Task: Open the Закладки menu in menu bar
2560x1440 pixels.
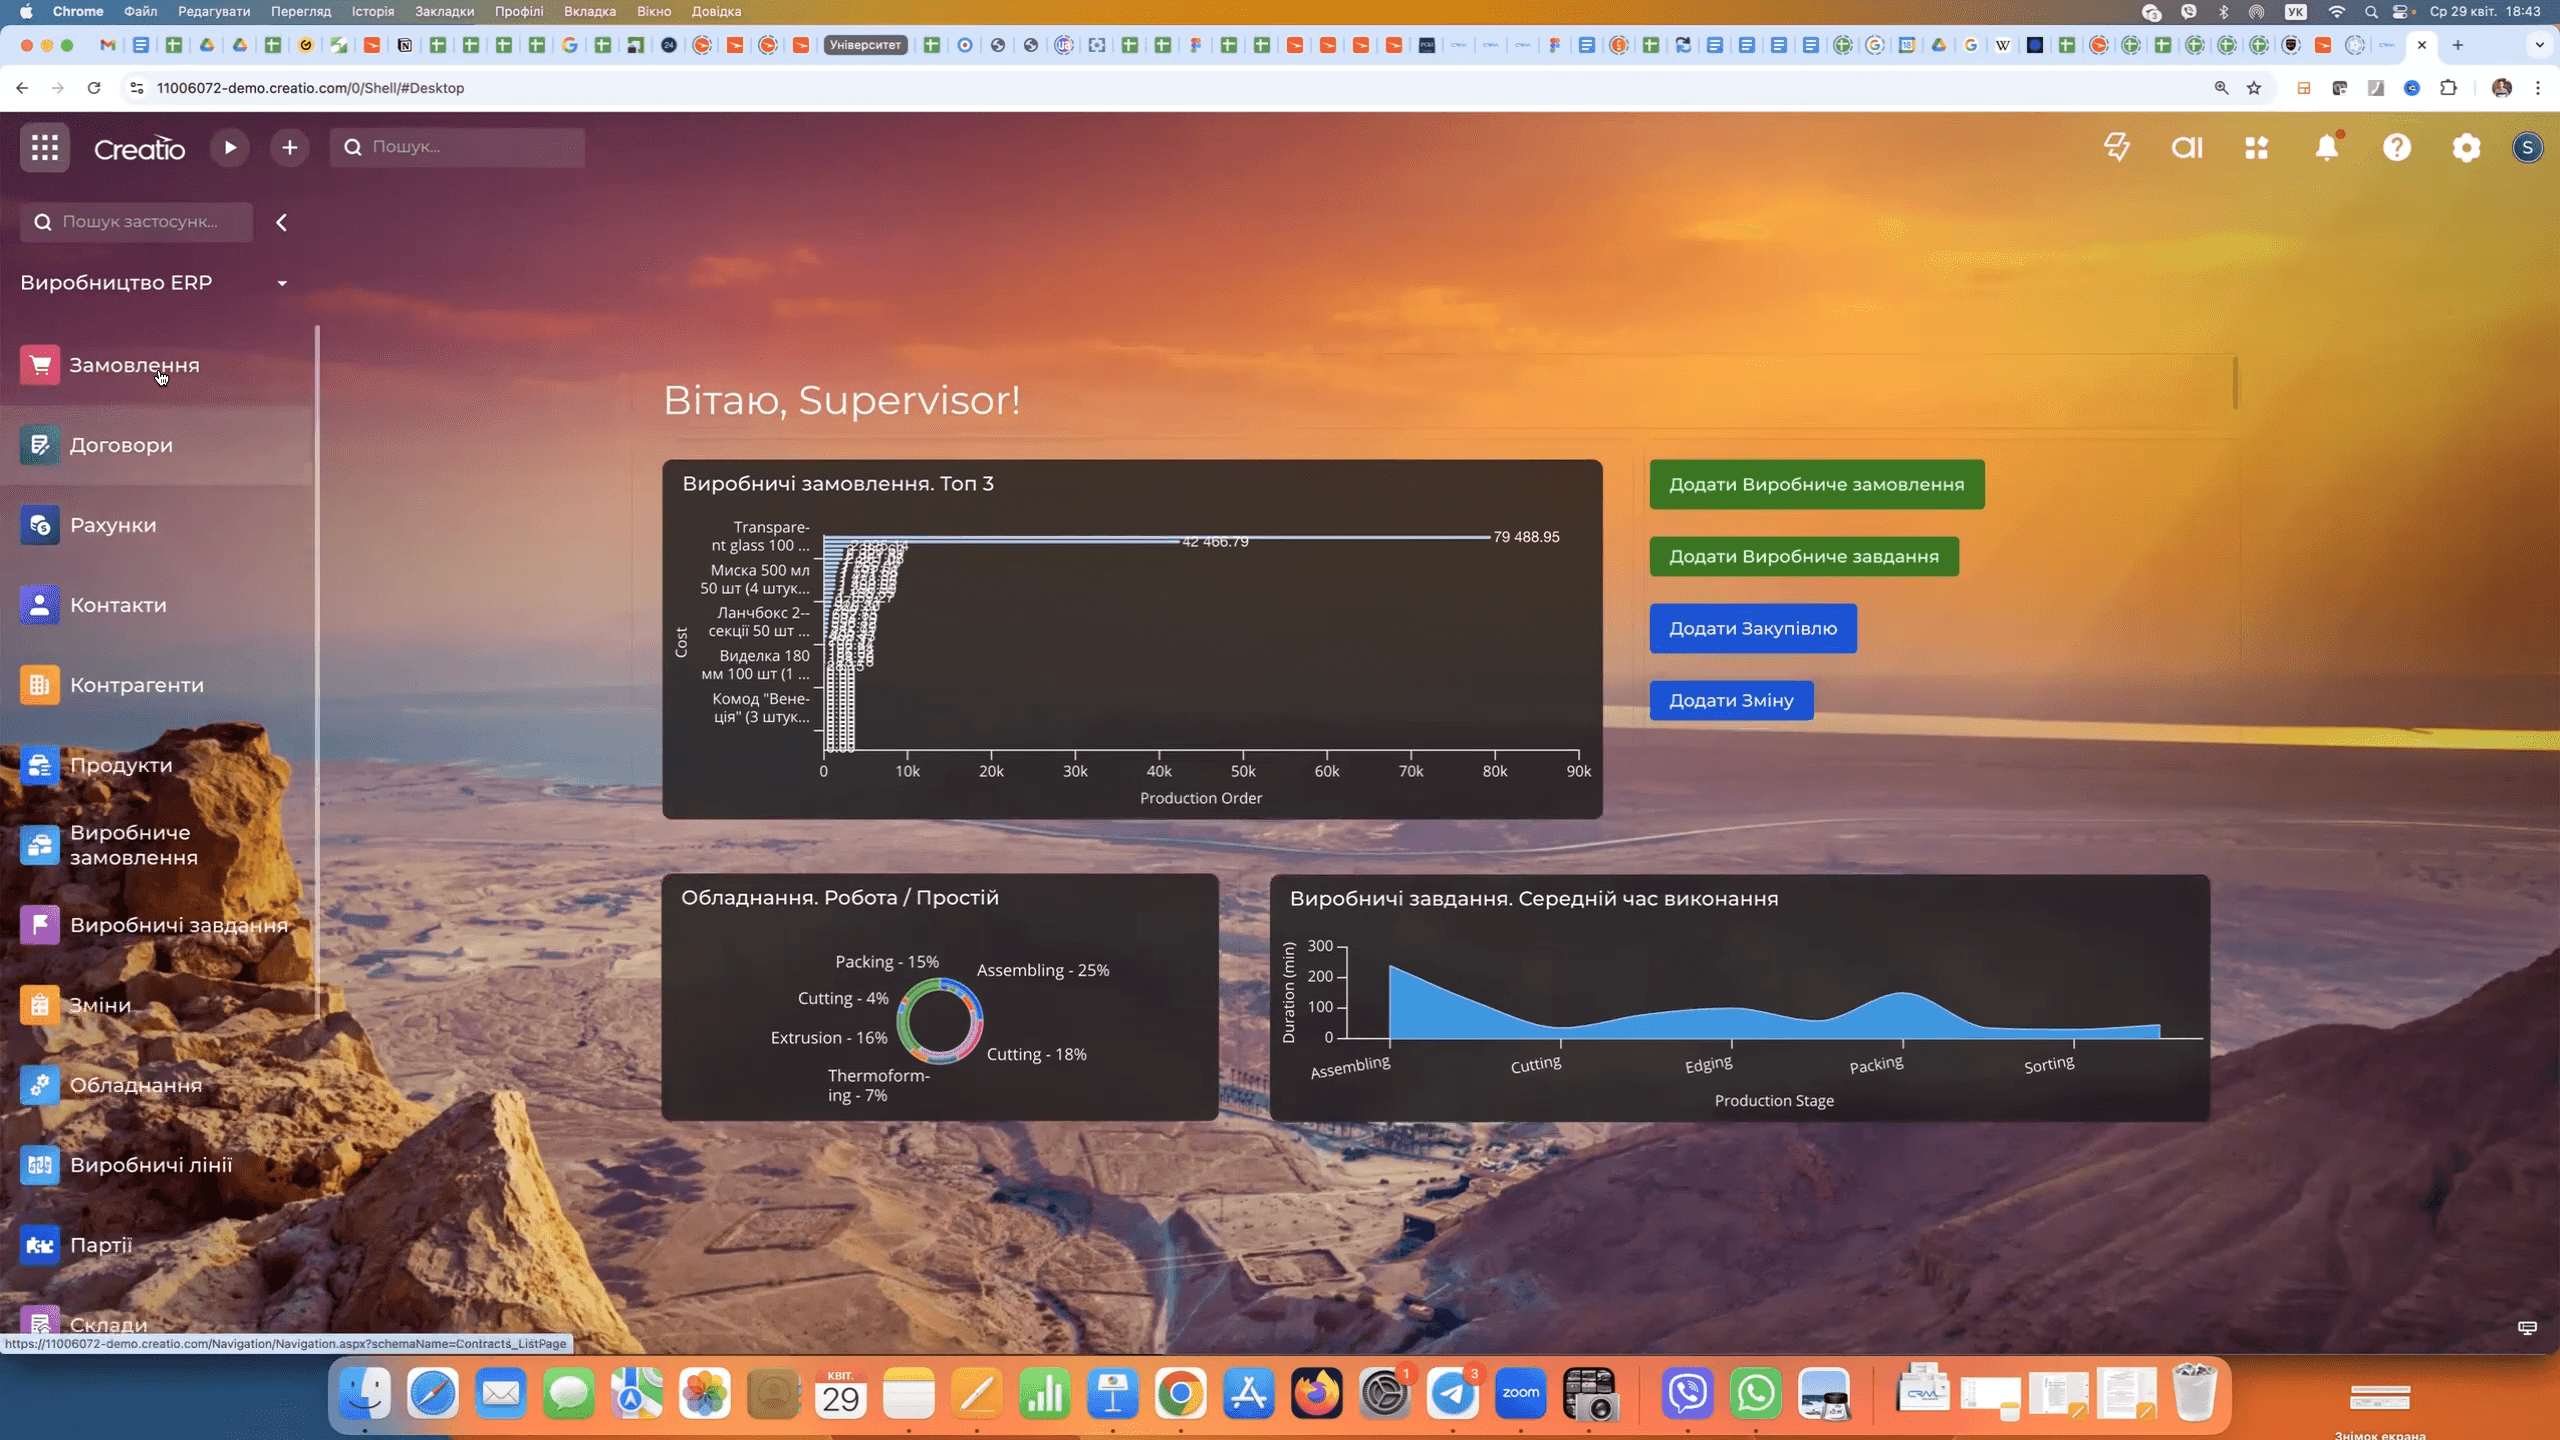Action: click(x=444, y=11)
